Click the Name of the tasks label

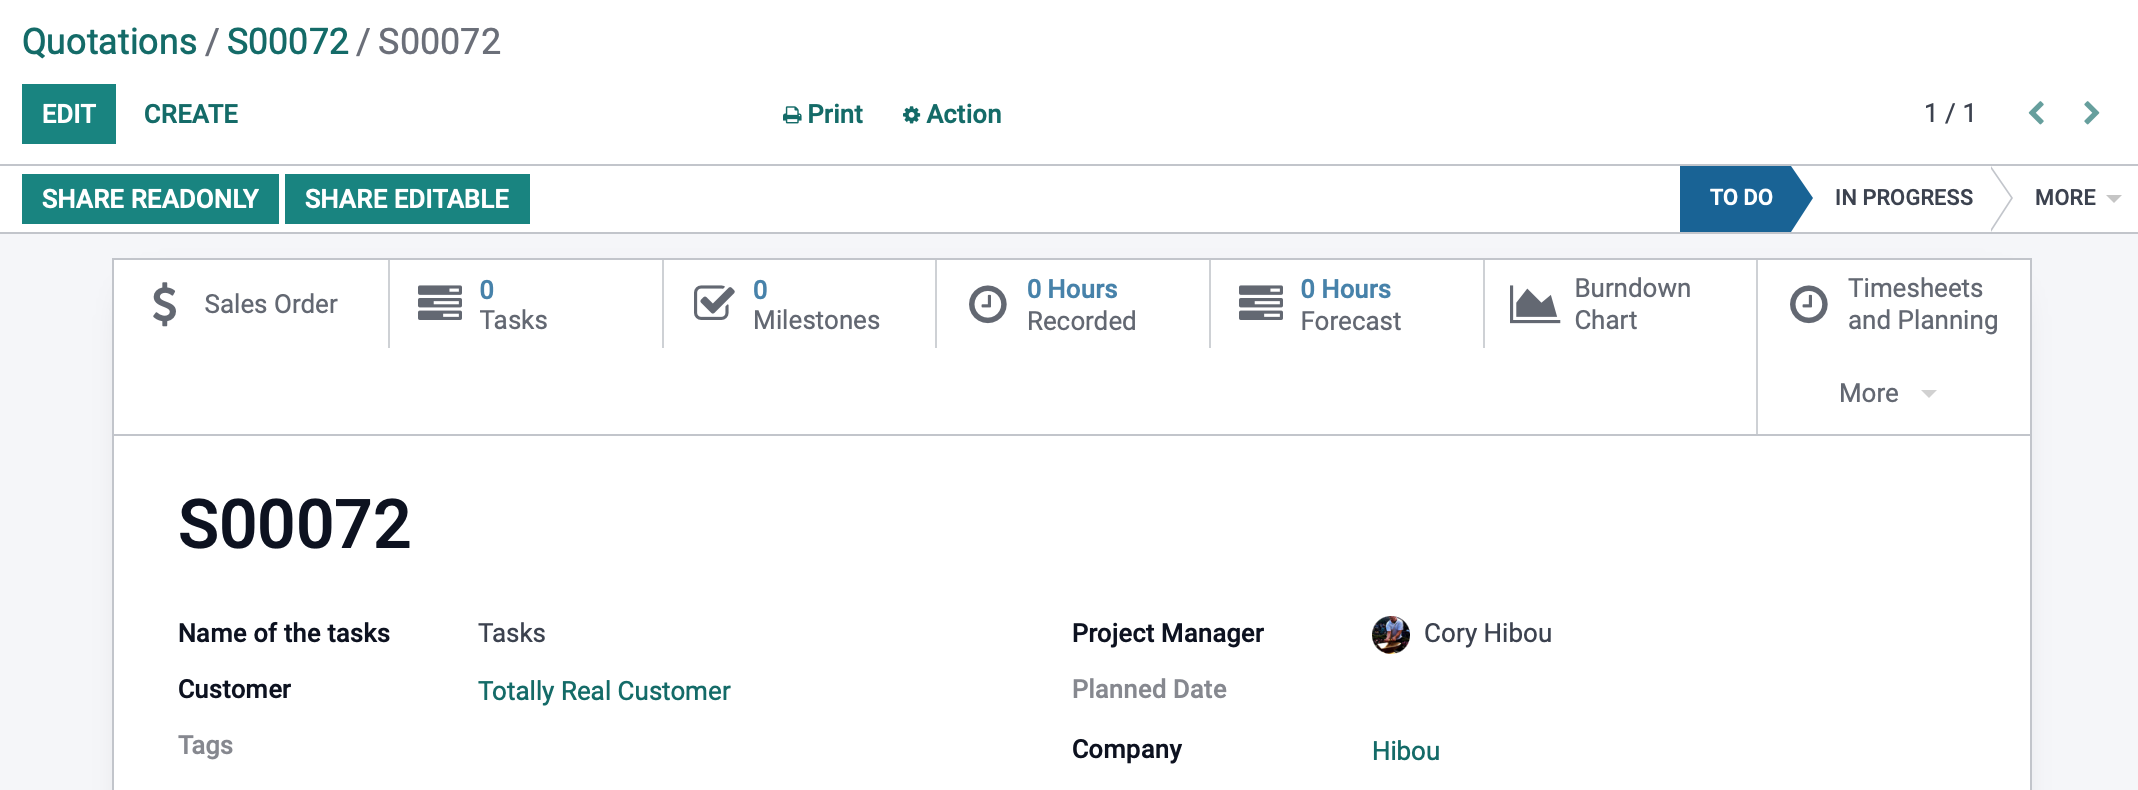point(284,633)
